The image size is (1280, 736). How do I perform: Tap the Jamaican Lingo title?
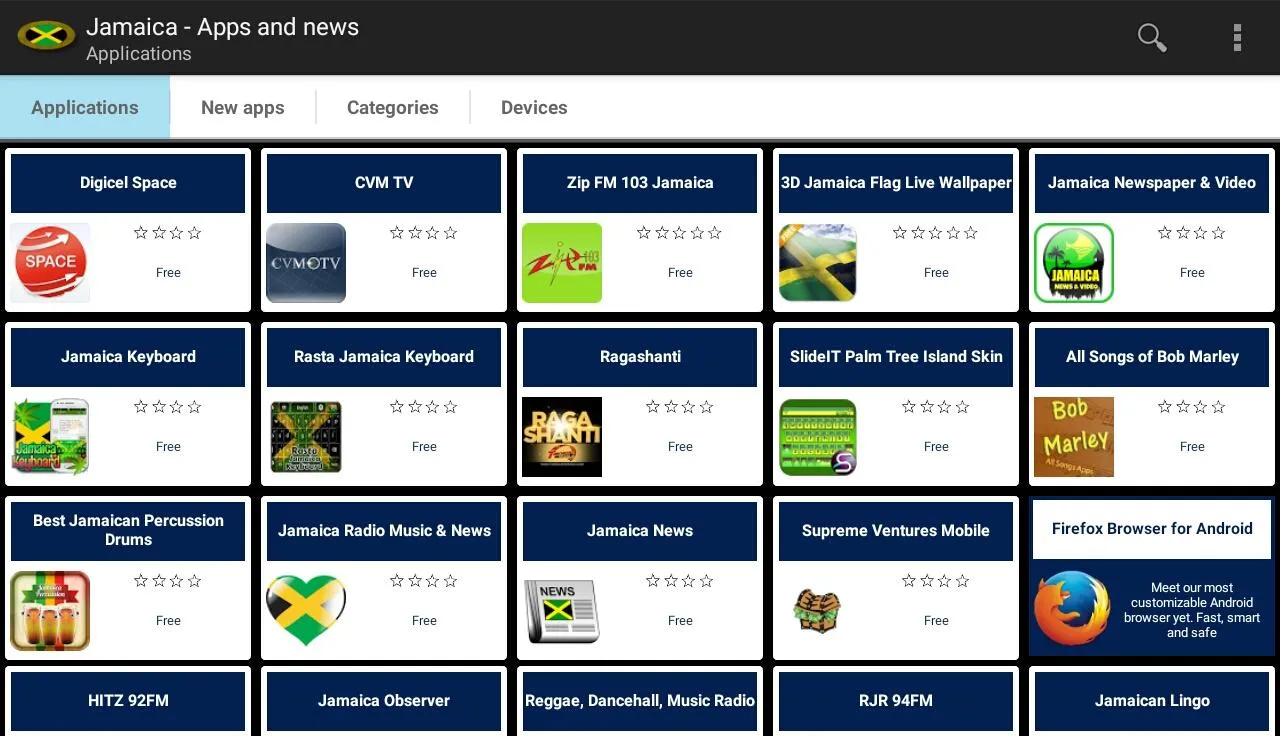[x=1152, y=701]
